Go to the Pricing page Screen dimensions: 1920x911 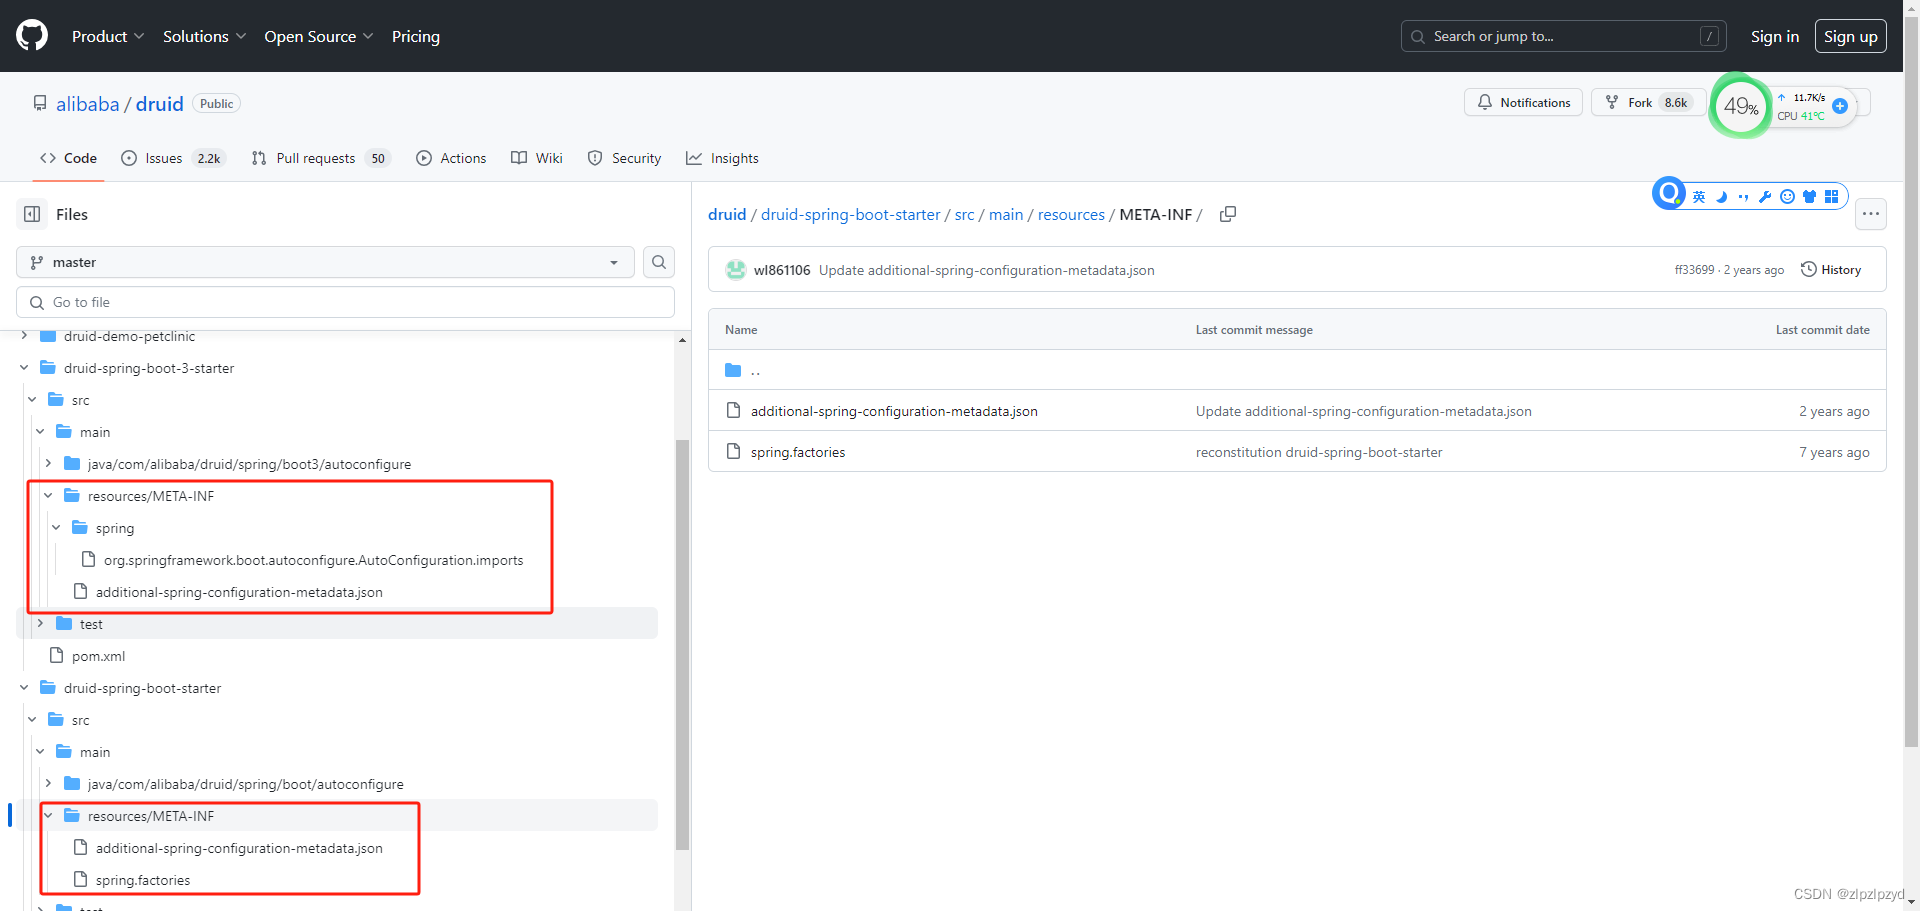pyautogui.click(x=416, y=36)
